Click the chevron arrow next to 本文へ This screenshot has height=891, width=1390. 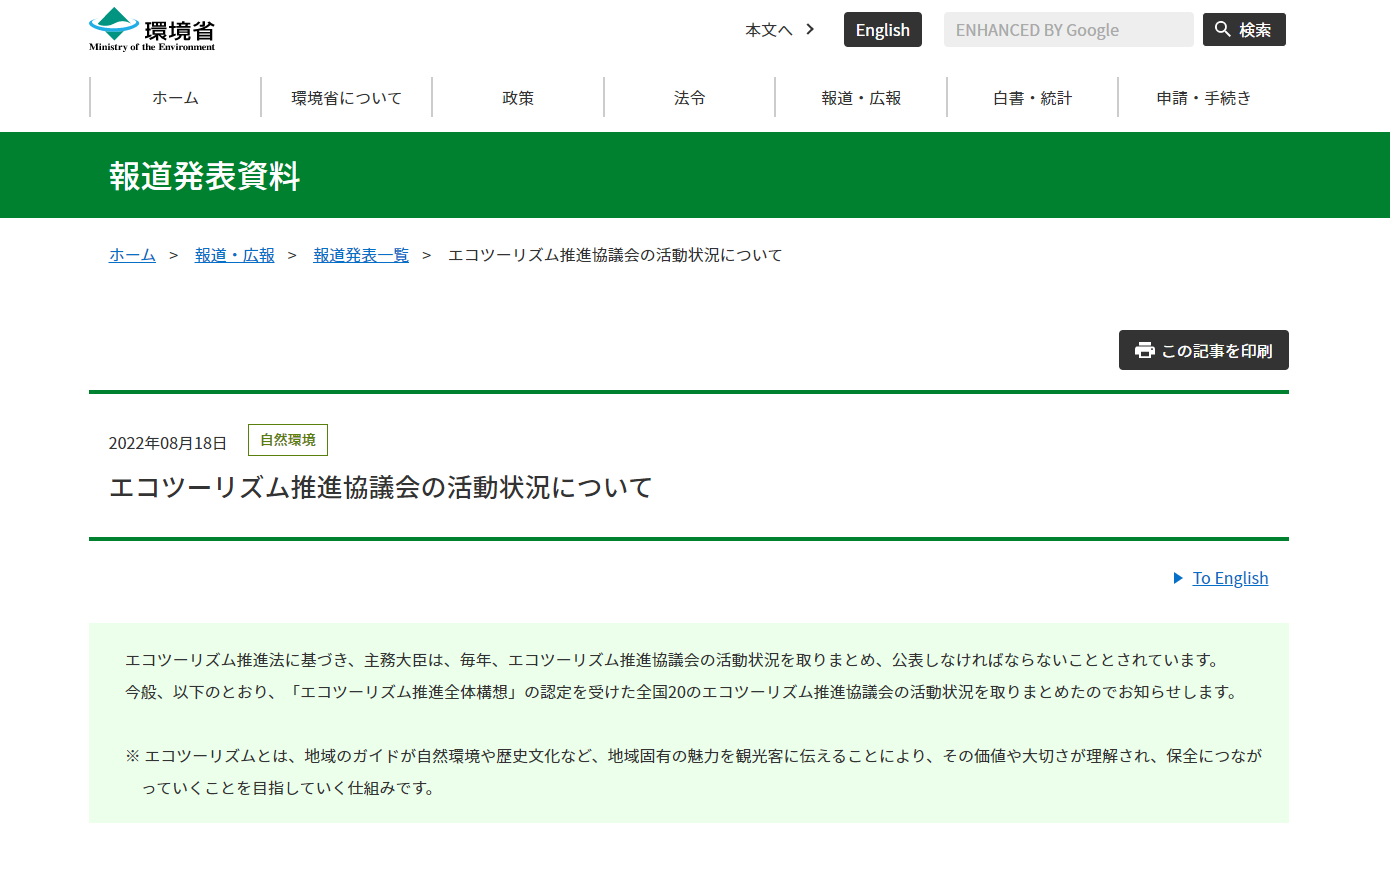(x=810, y=30)
